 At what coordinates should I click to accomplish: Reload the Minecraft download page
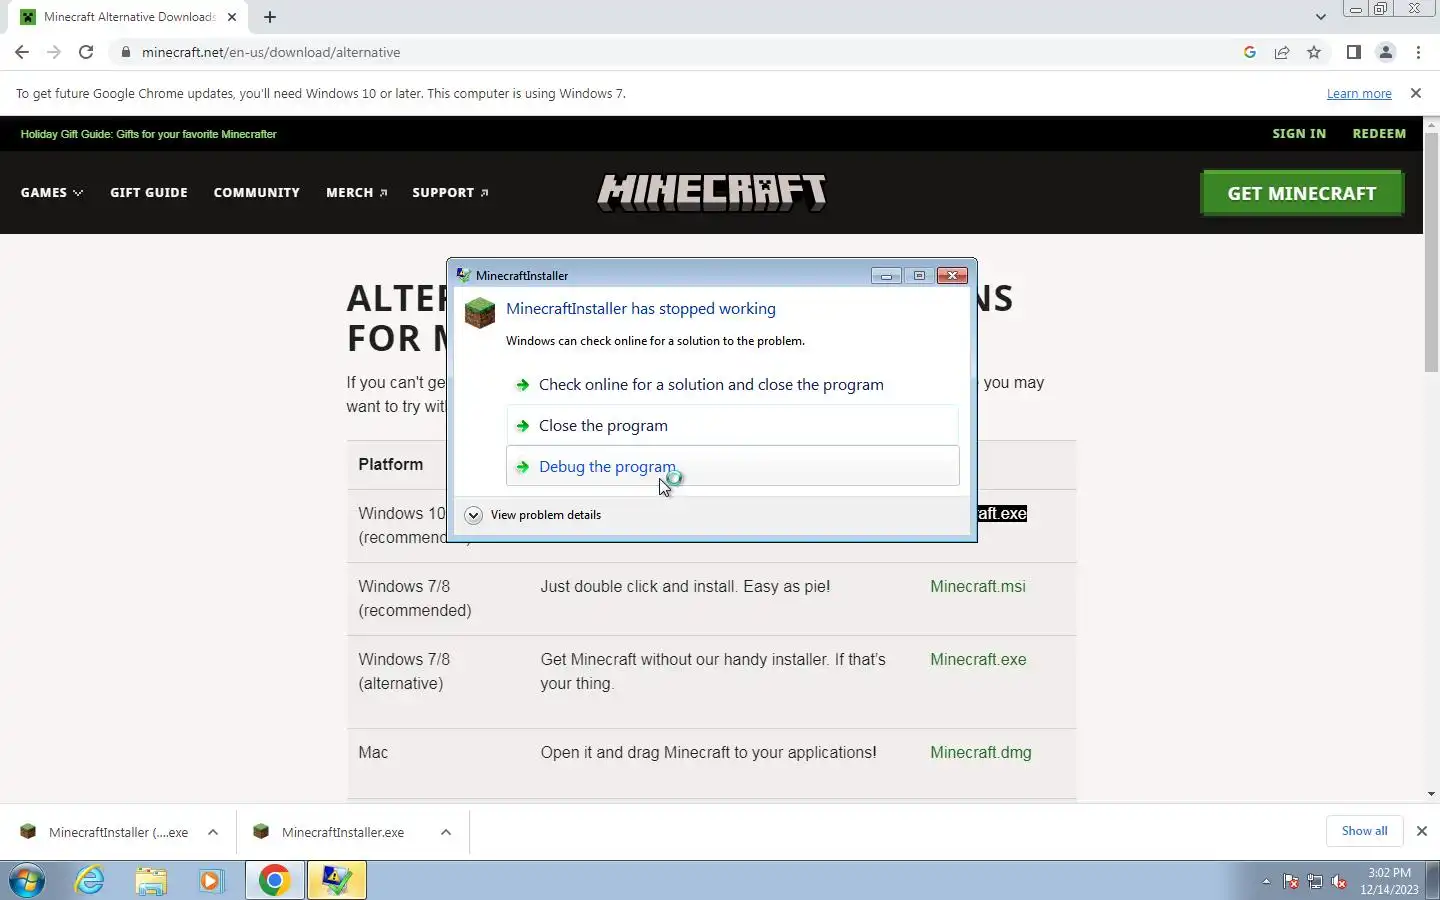[x=86, y=52]
